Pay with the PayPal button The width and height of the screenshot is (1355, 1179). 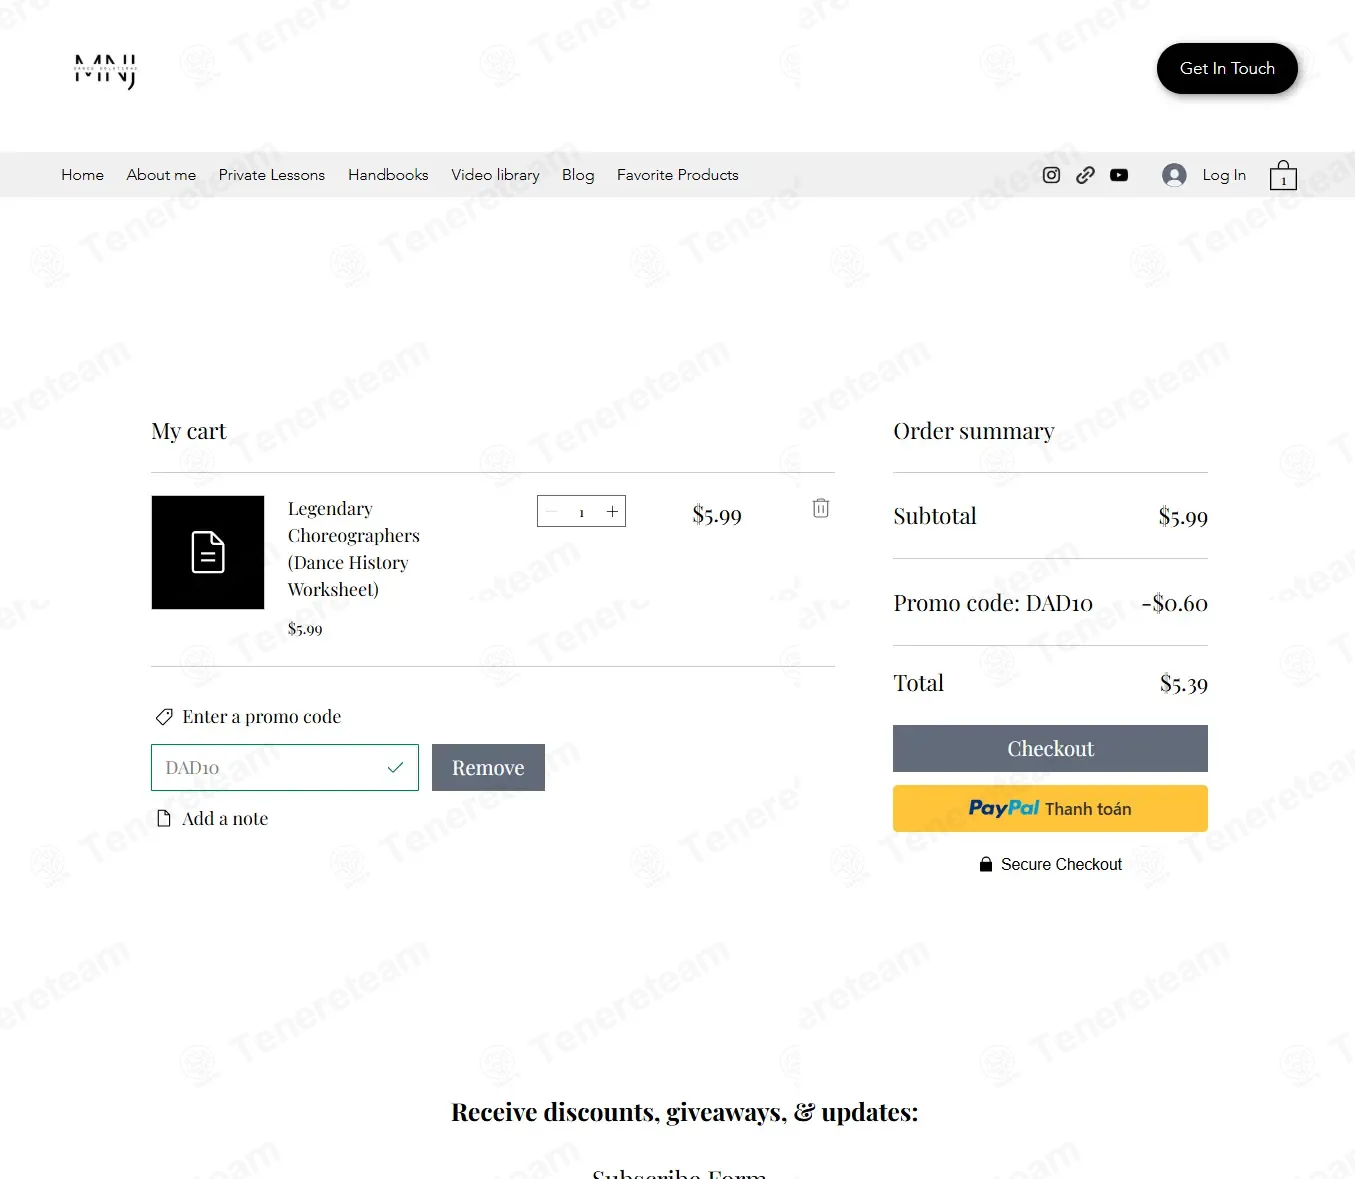pos(1050,809)
